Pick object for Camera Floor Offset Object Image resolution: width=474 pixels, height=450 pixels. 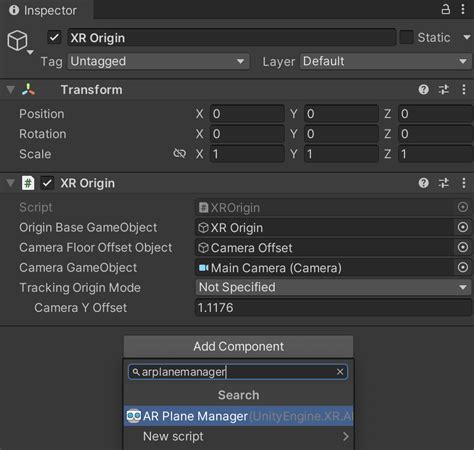[x=463, y=247]
